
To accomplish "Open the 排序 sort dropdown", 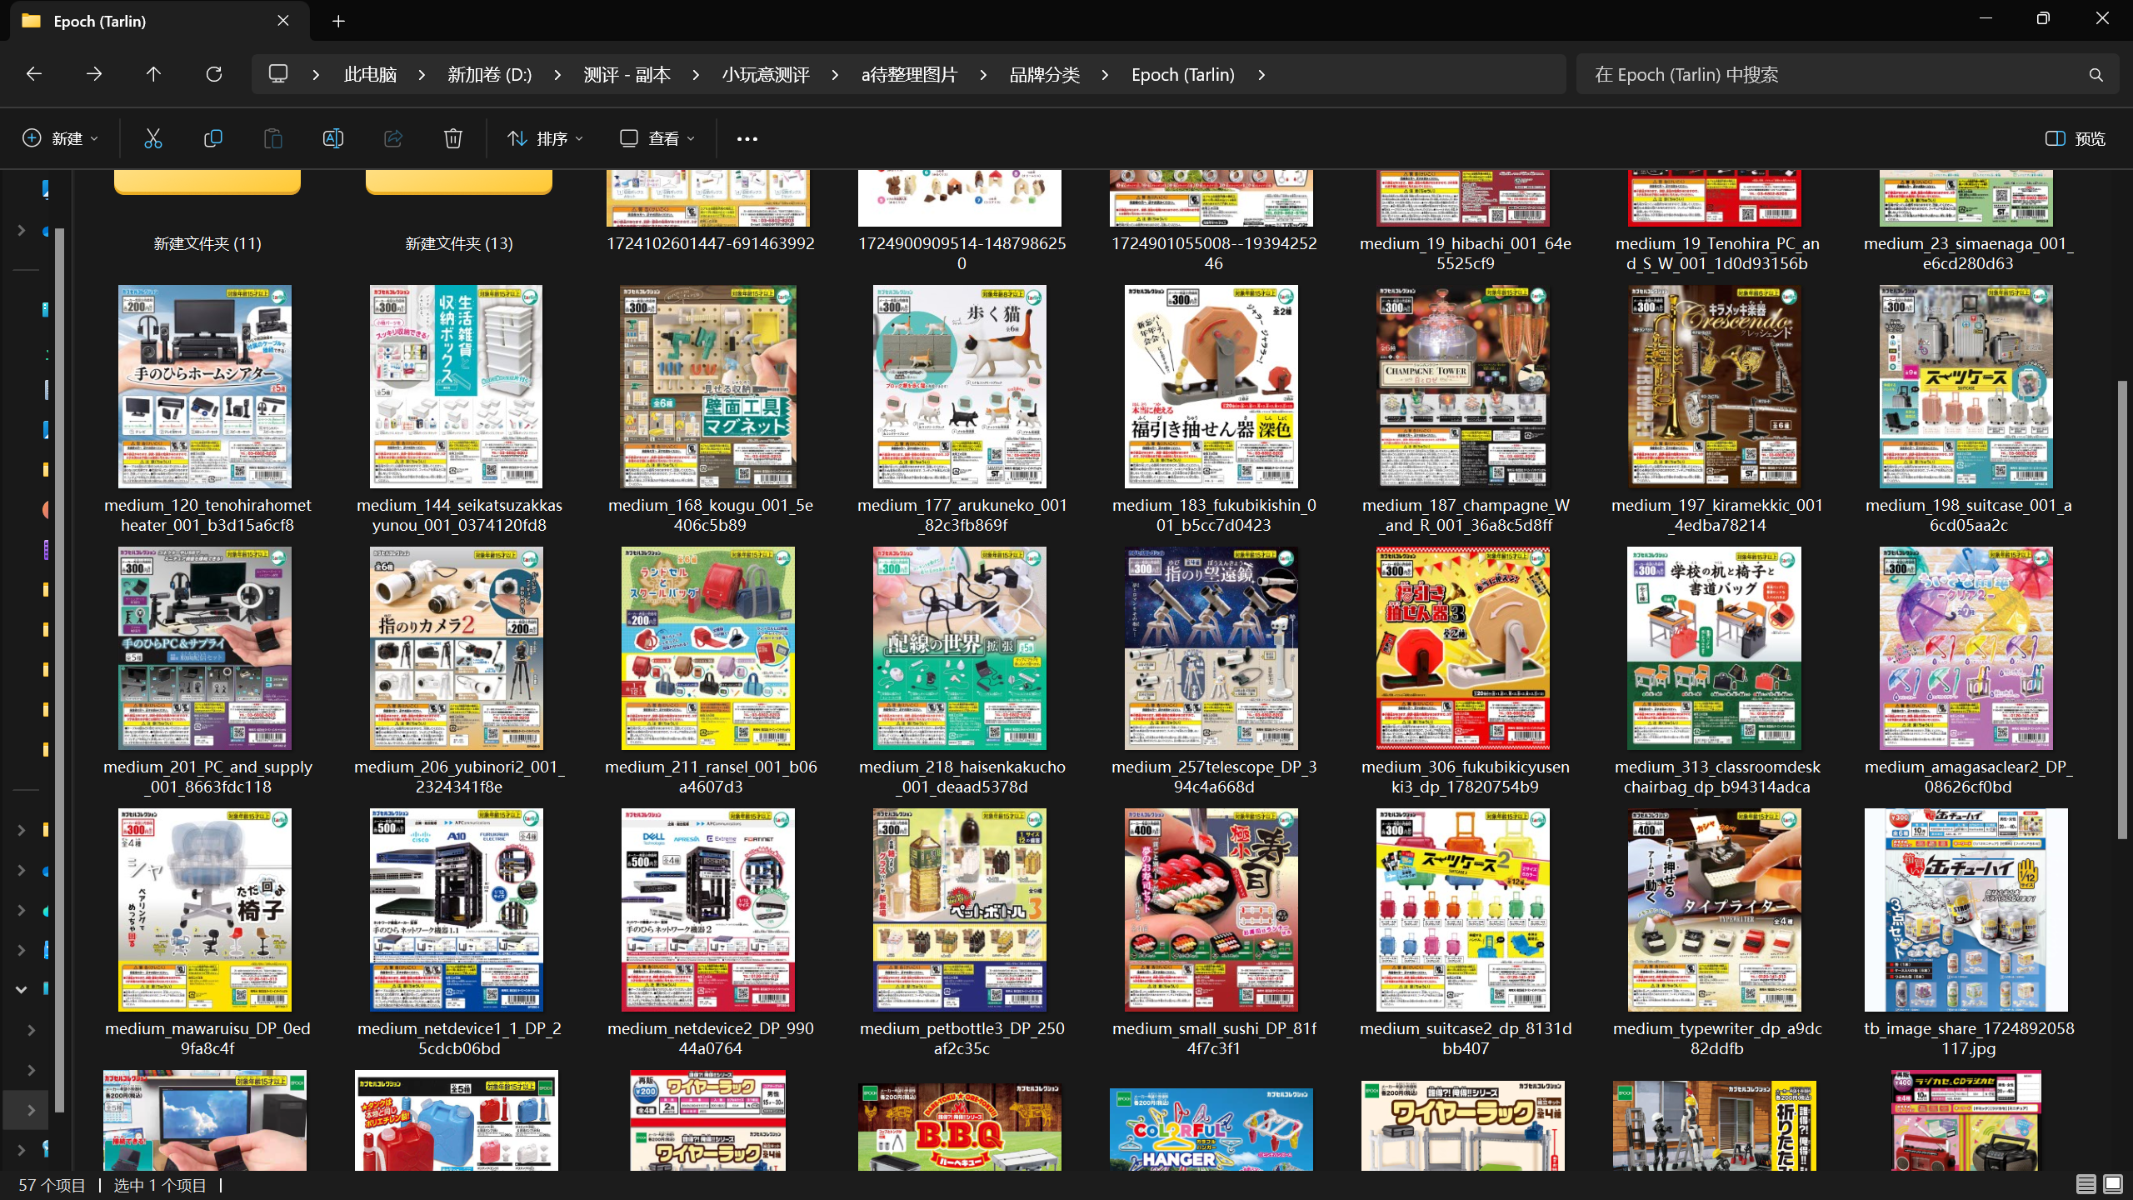I will pyautogui.click(x=545, y=139).
